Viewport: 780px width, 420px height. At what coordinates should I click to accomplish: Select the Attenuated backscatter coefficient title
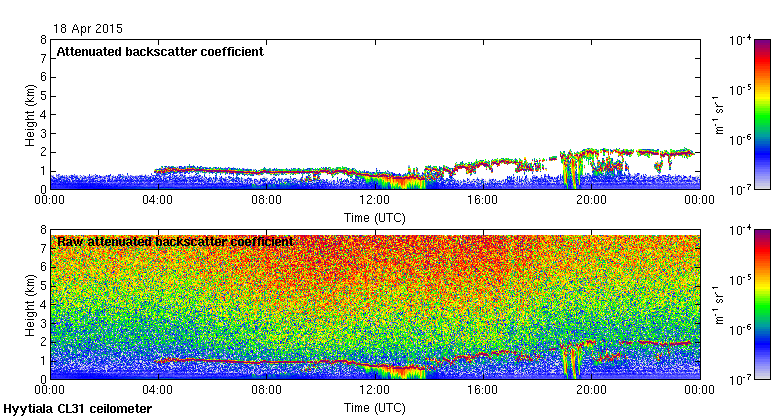tap(160, 52)
